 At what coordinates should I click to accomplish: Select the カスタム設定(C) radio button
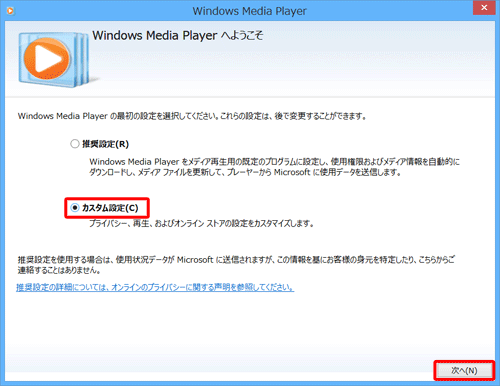point(75,208)
